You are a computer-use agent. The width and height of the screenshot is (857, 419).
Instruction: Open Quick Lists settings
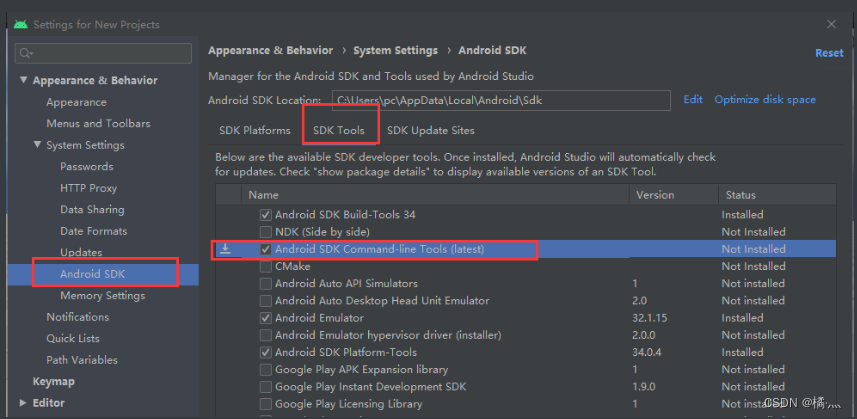[x=73, y=339]
